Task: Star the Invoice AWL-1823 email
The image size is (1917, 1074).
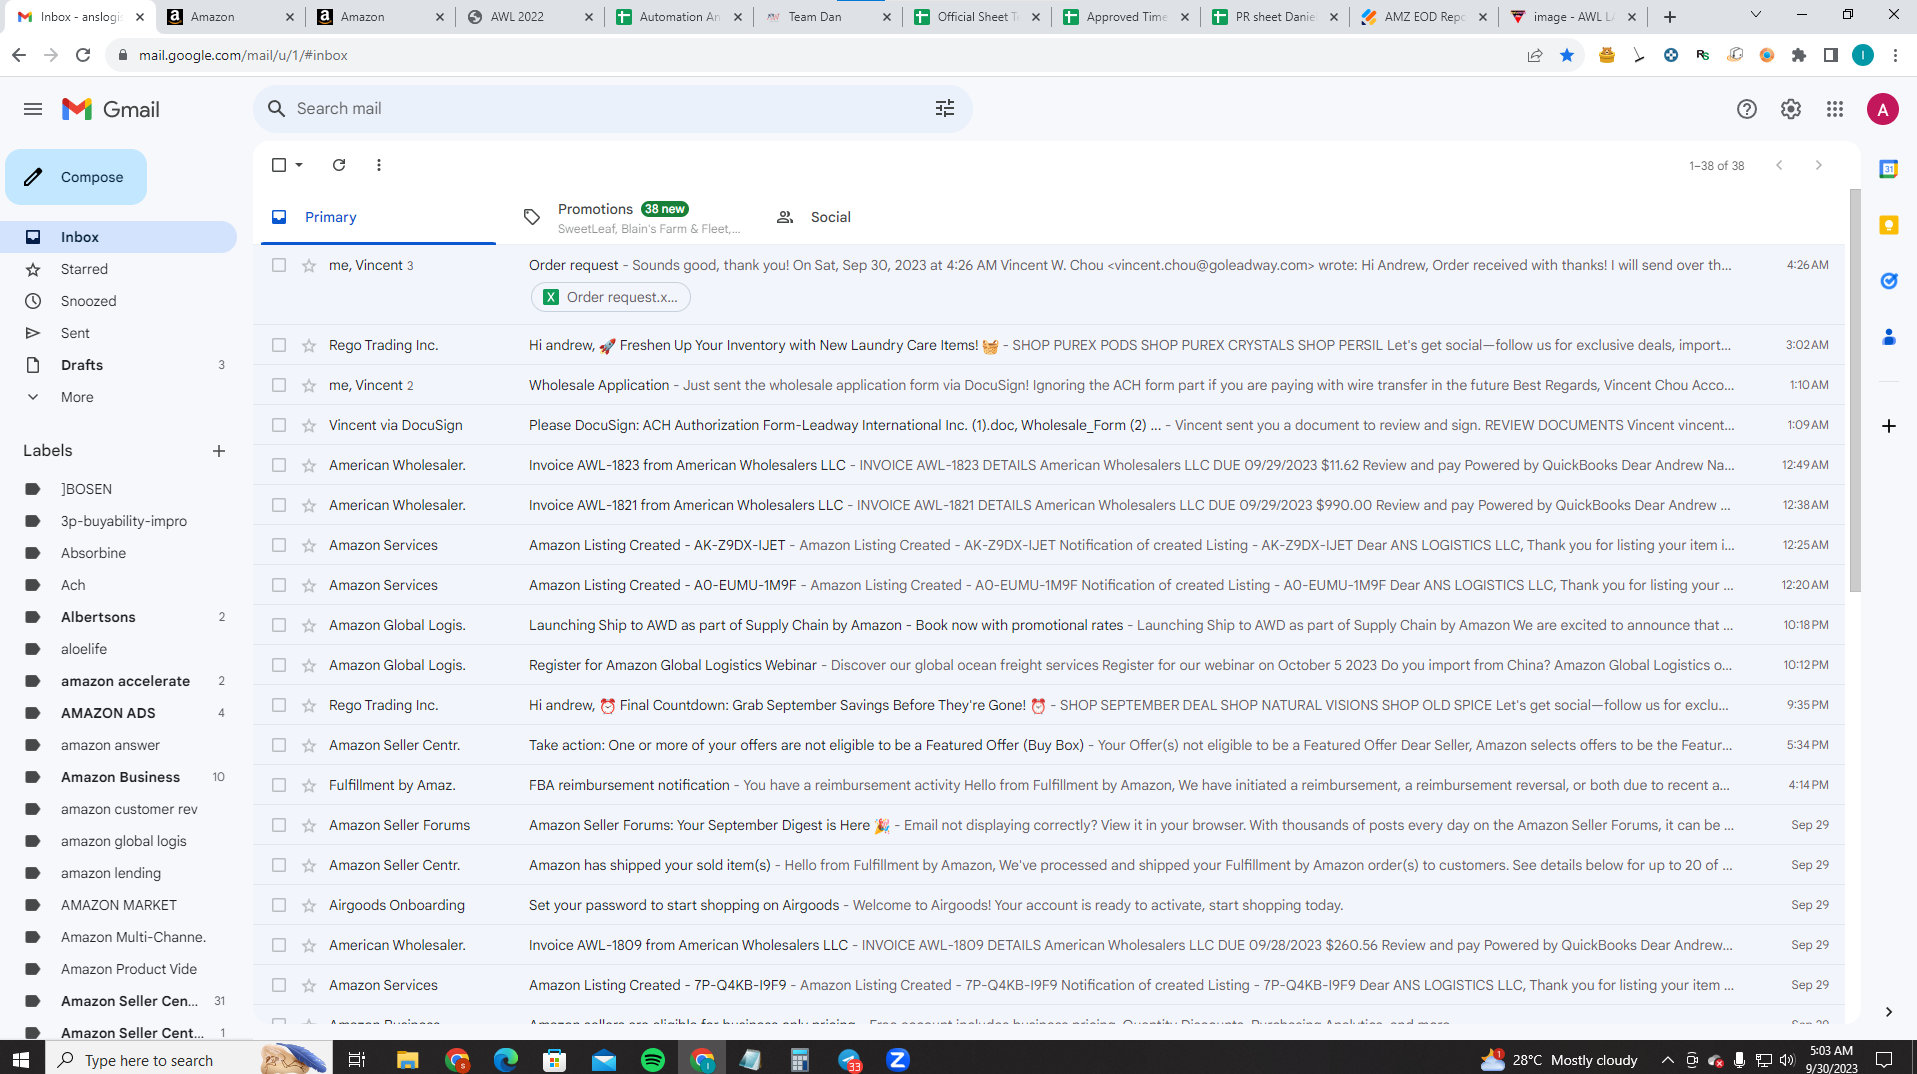Action: coord(309,465)
